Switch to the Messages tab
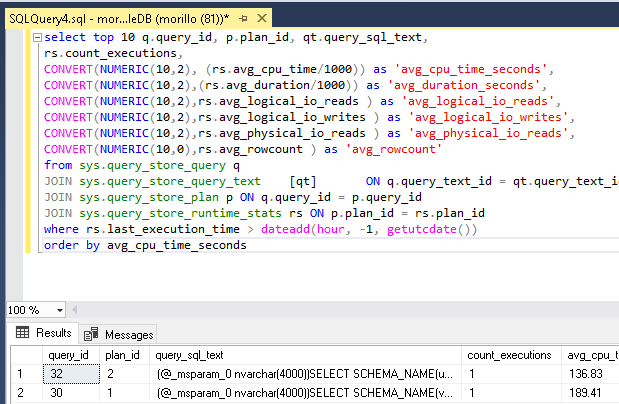 (118, 334)
